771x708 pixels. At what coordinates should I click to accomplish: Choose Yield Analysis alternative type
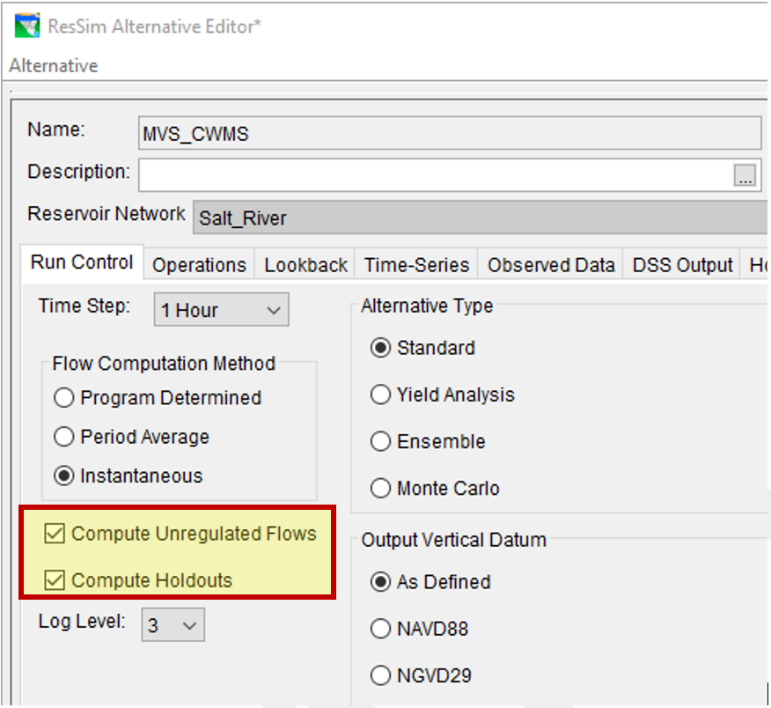coord(380,395)
